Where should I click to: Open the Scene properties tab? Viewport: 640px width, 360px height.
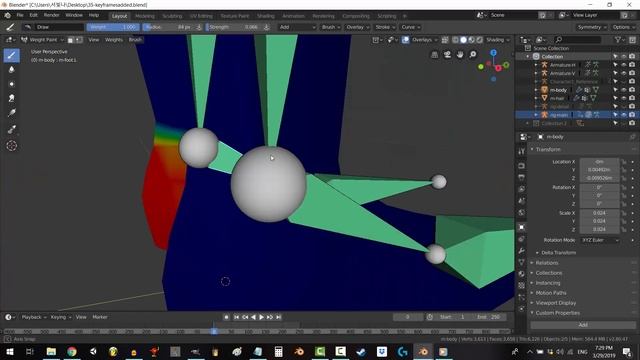tap(522, 200)
